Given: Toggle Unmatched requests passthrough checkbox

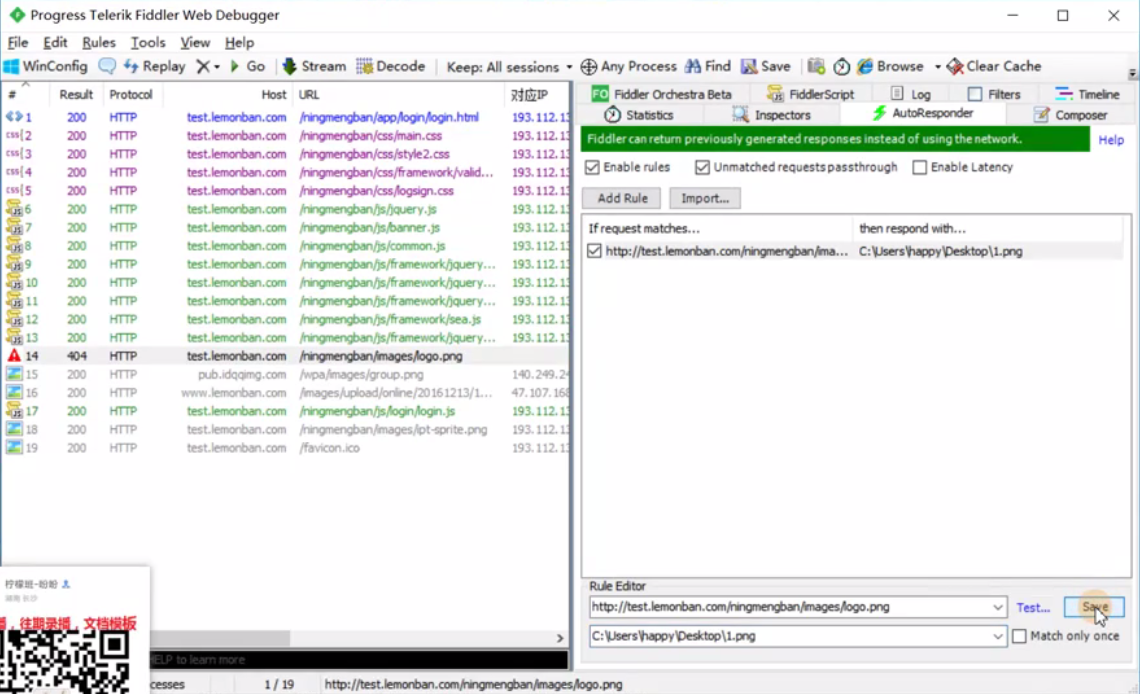Looking at the screenshot, I should (702, 167).
